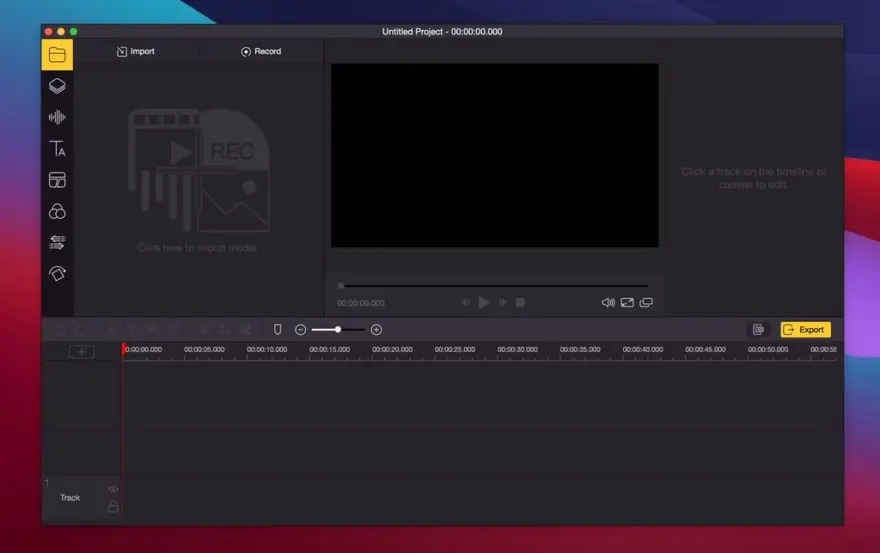Open the split-screen templates panel in sidebar
The height and width of the screenshot is (553, 880).
coord(57,180)
